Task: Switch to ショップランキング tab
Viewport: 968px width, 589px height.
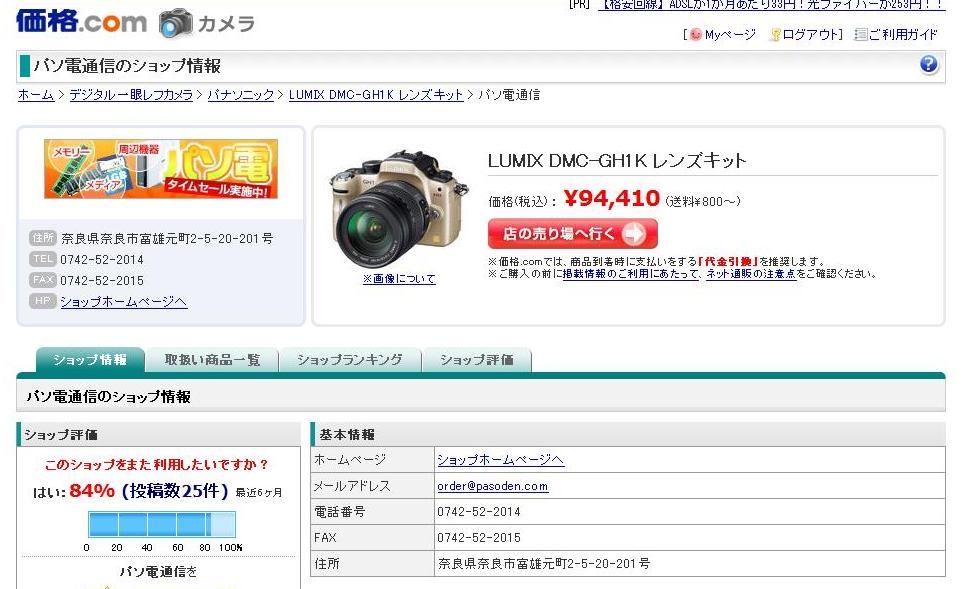Action: tap(350, 360)
